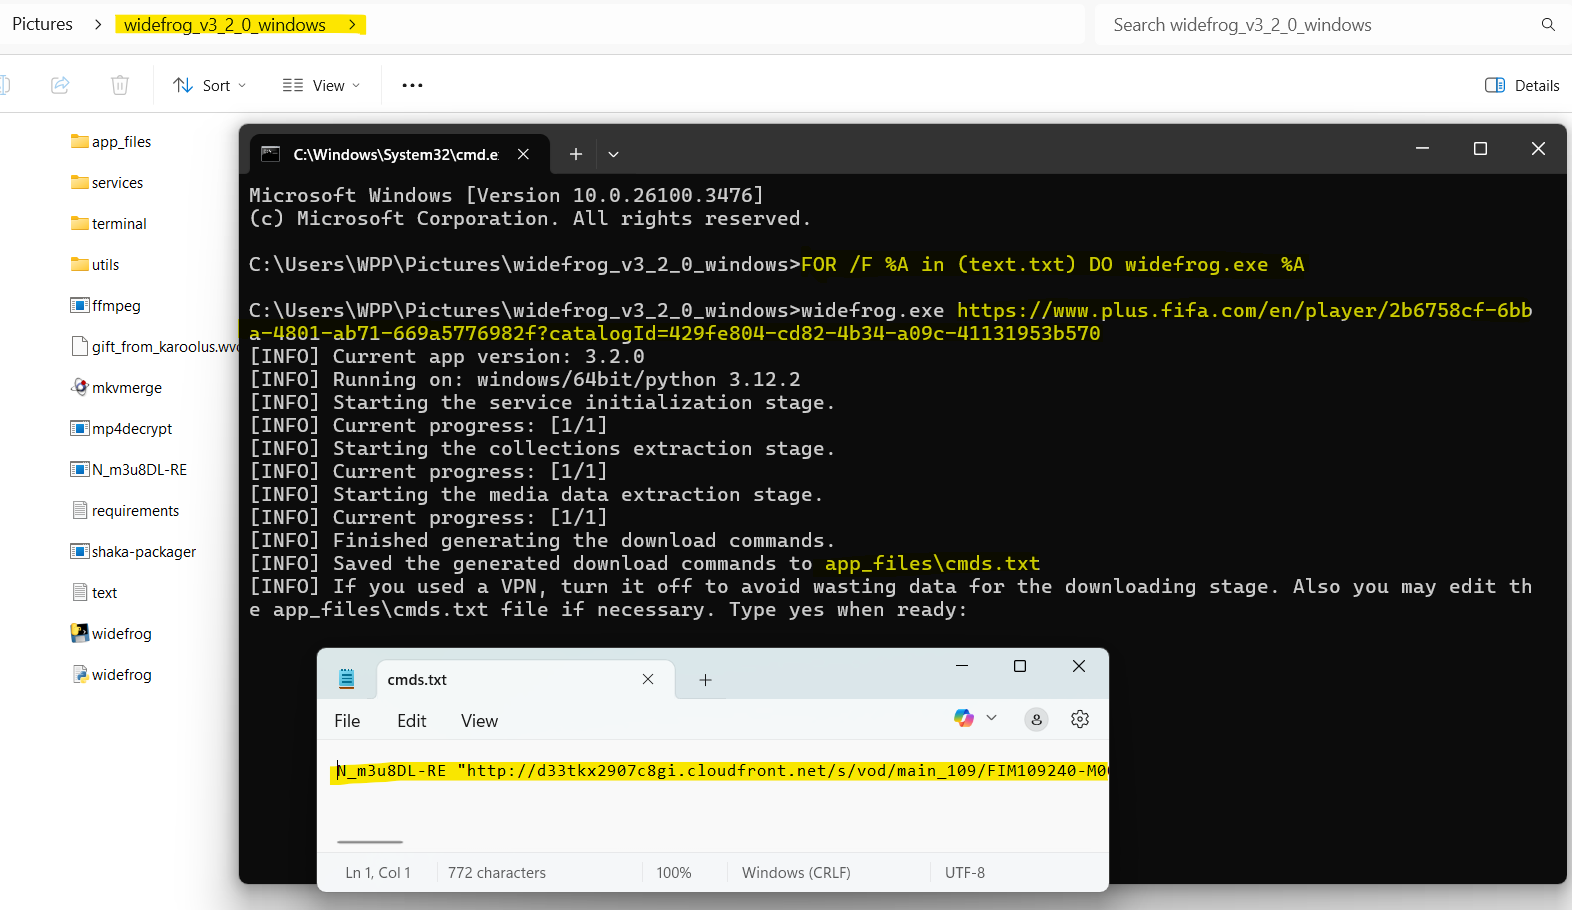This screenshot has height=910, width=1572.
Task: Click the 772 characters status entry
Action: click(497, 873)
